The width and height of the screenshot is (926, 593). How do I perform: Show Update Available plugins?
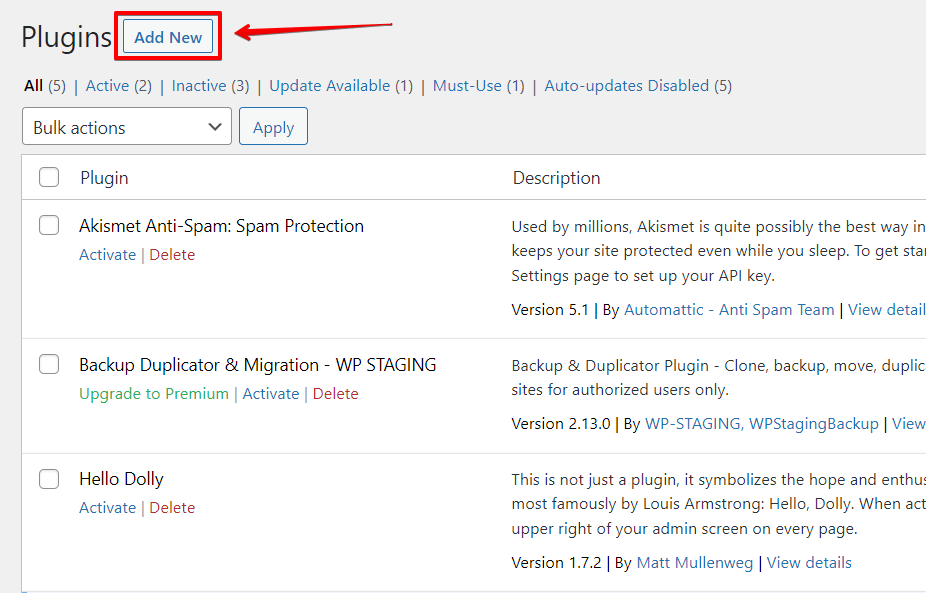tap(330, 86)
